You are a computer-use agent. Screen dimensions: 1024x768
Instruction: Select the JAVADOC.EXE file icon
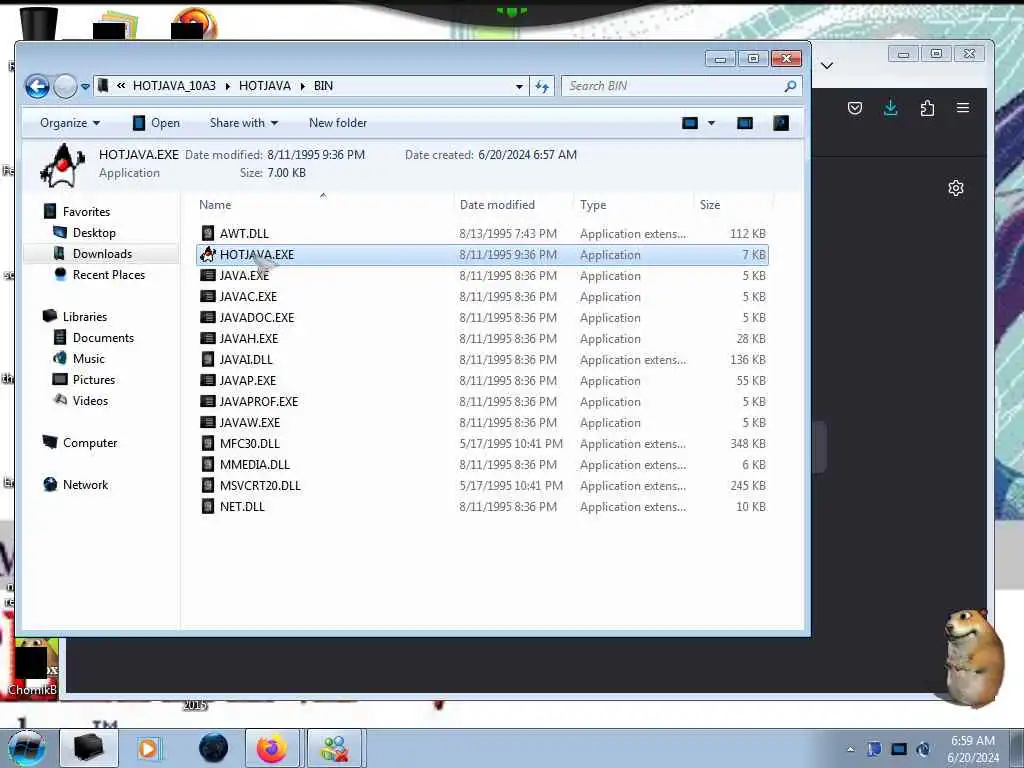[208, 317]
